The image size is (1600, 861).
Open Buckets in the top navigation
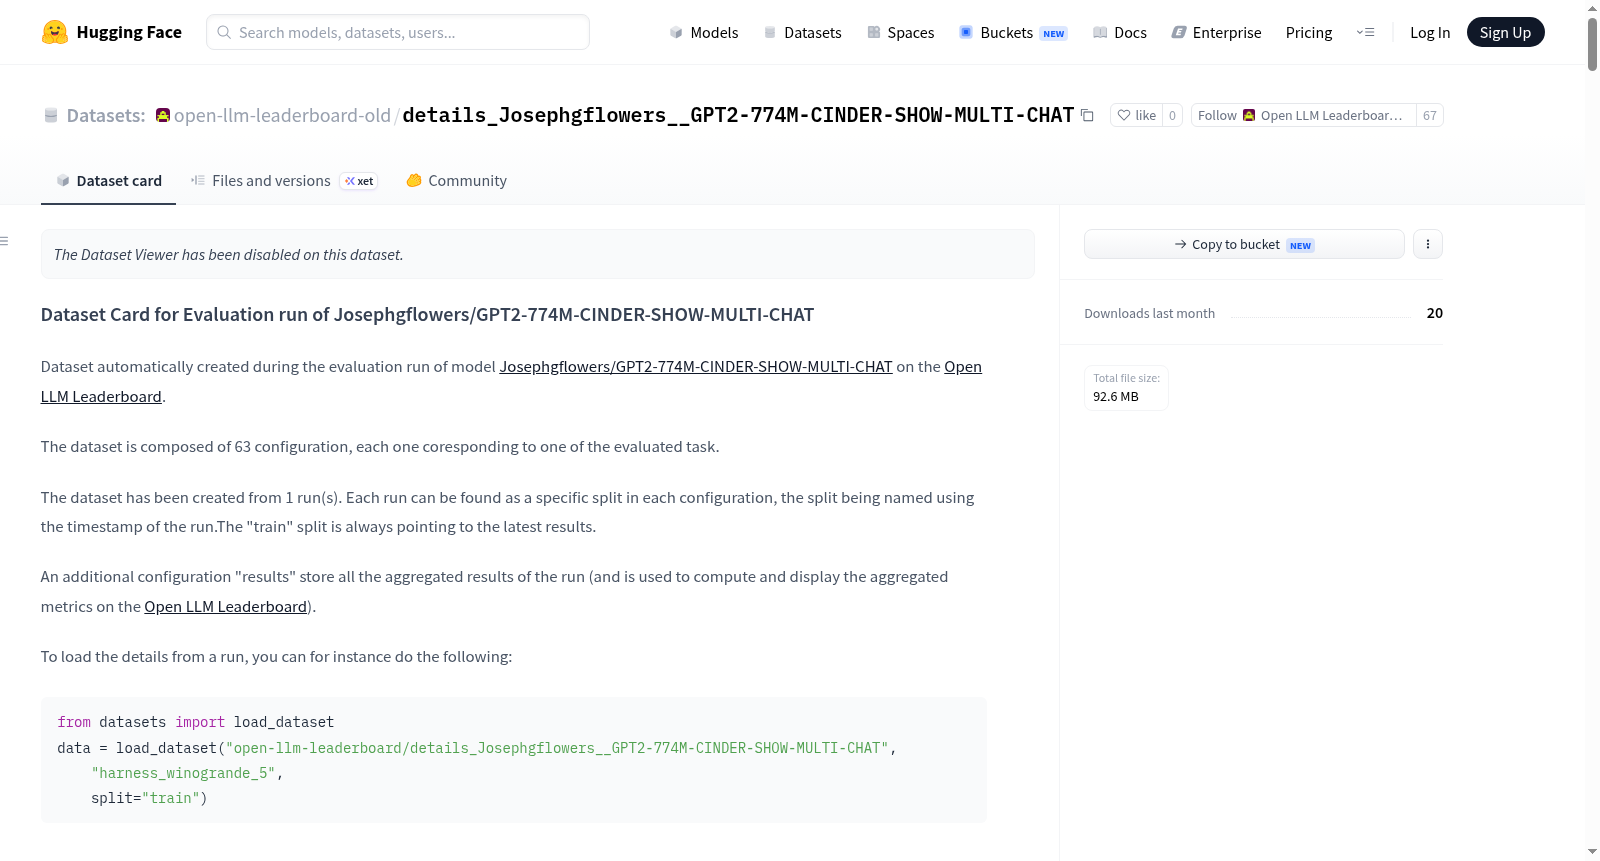[x=1013, y=32]
